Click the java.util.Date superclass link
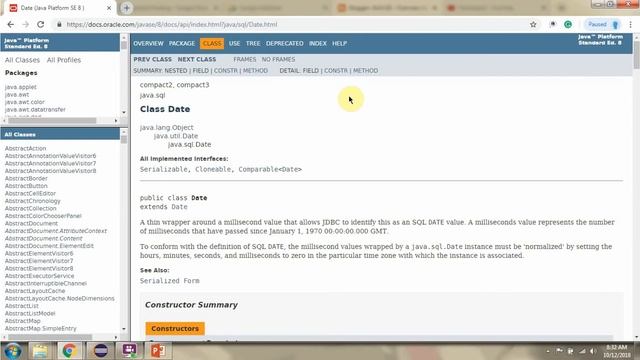Viewport: 640px width, 360px height. click(176, 136)
